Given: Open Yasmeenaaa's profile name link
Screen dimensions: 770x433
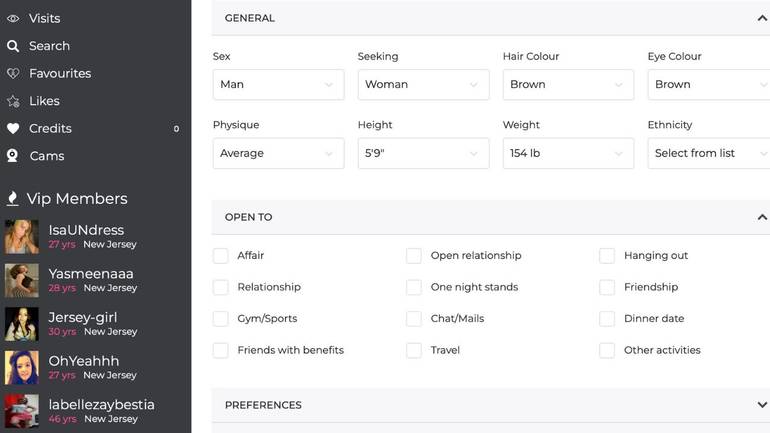Looking at the screenshot, I should pyautogui.click(x=91, y=274).
